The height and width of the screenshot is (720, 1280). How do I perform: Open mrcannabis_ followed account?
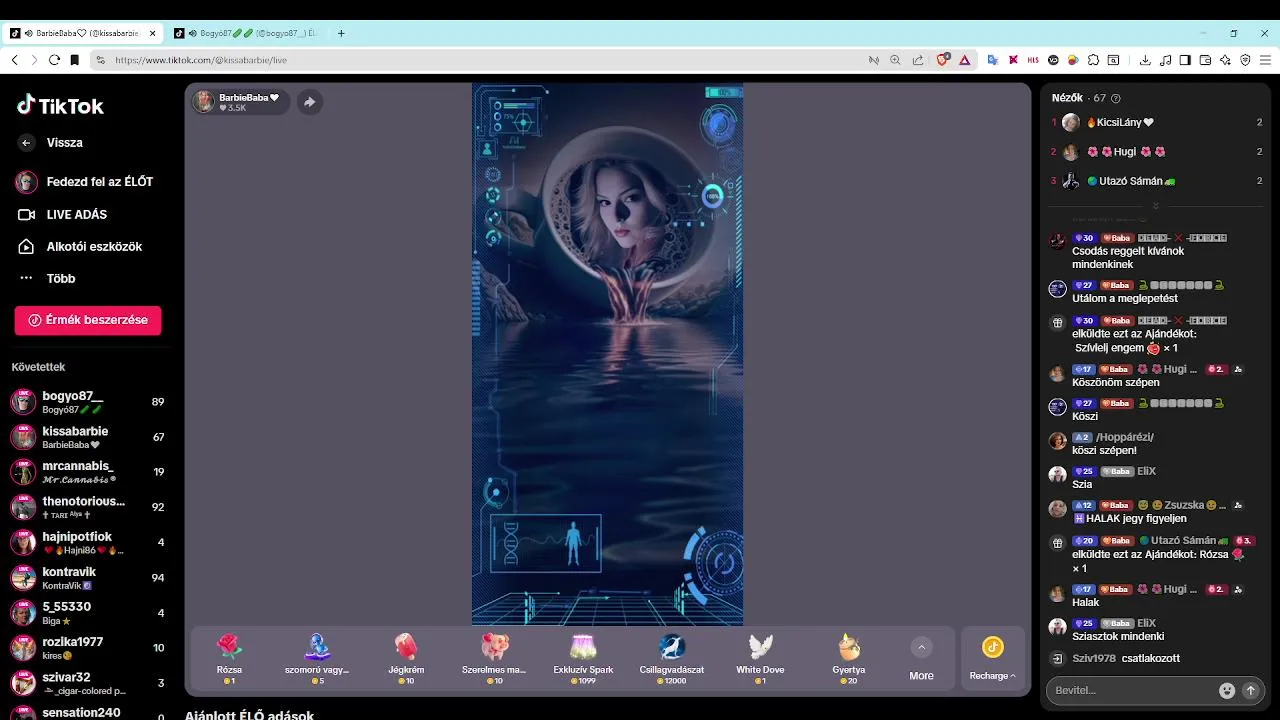[88, 472]
